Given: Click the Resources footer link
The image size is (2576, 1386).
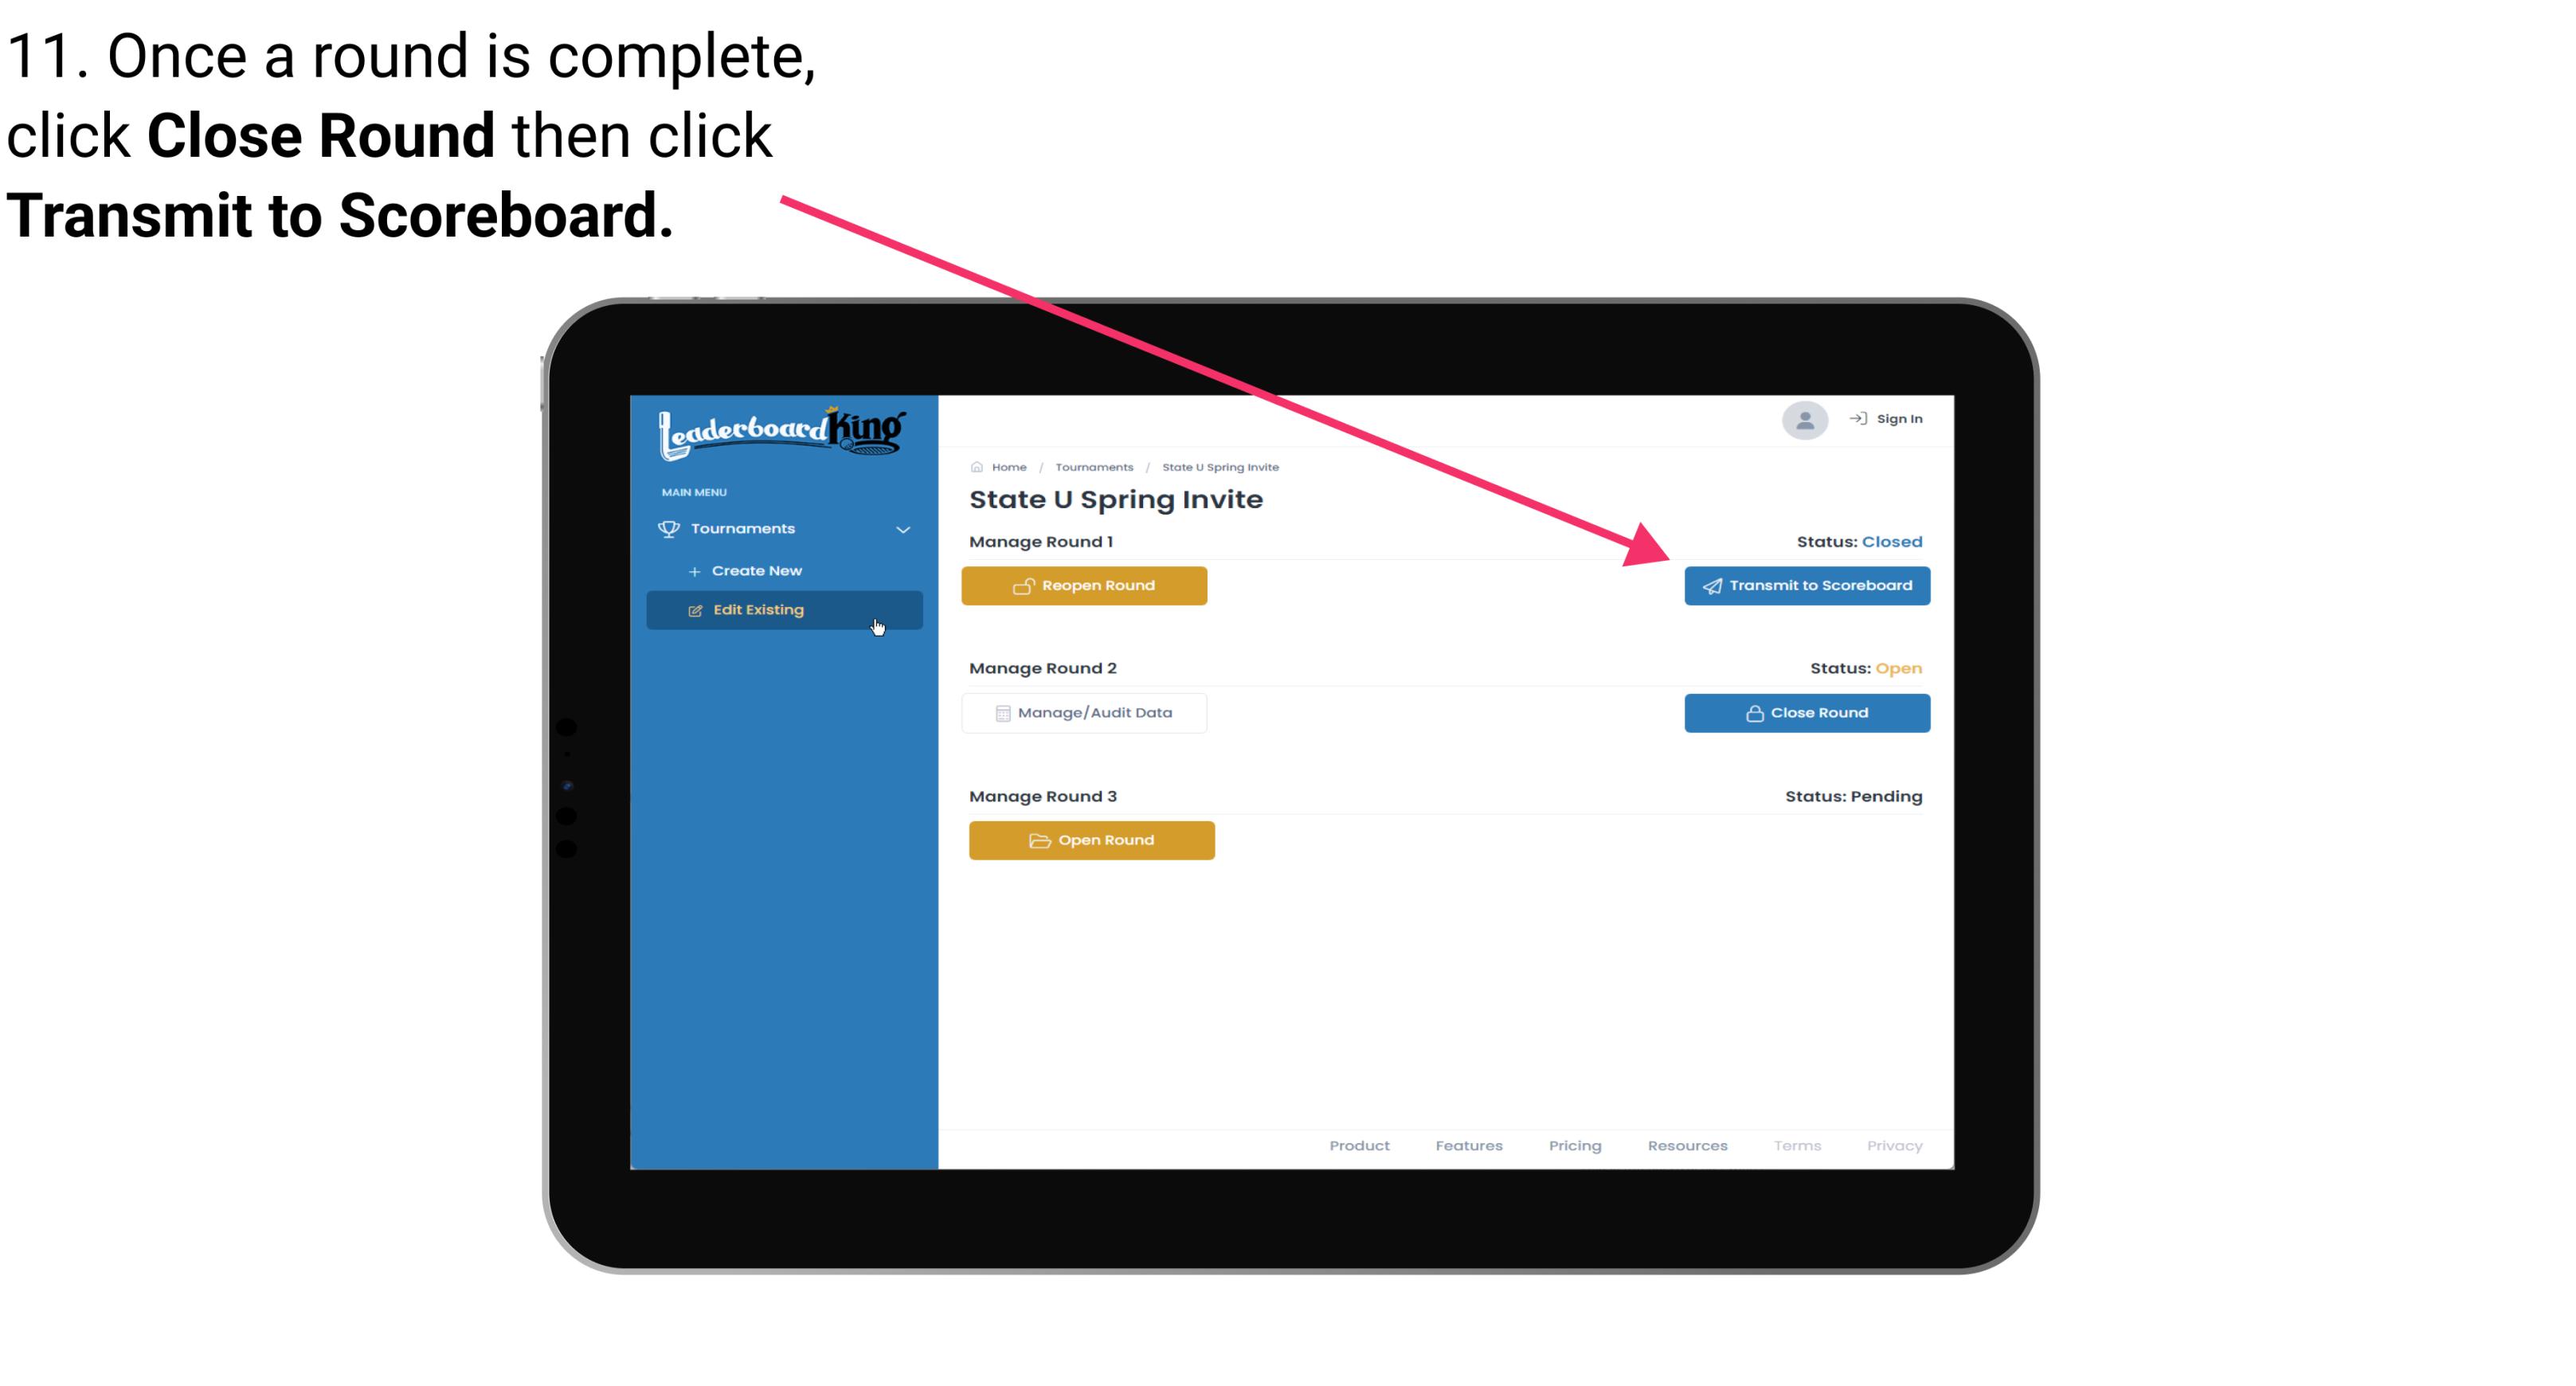Looking at the screenshot, I should 1689,1145.
